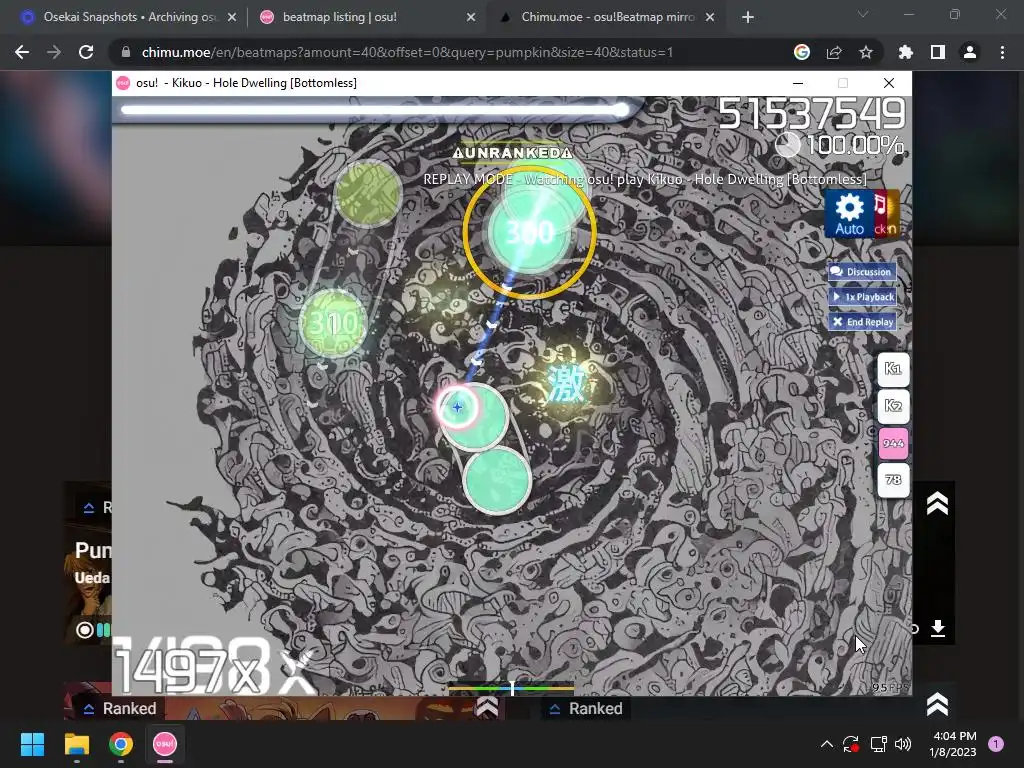
Task: Click the green hit circle numbered 300
Action: coord(530,232)
